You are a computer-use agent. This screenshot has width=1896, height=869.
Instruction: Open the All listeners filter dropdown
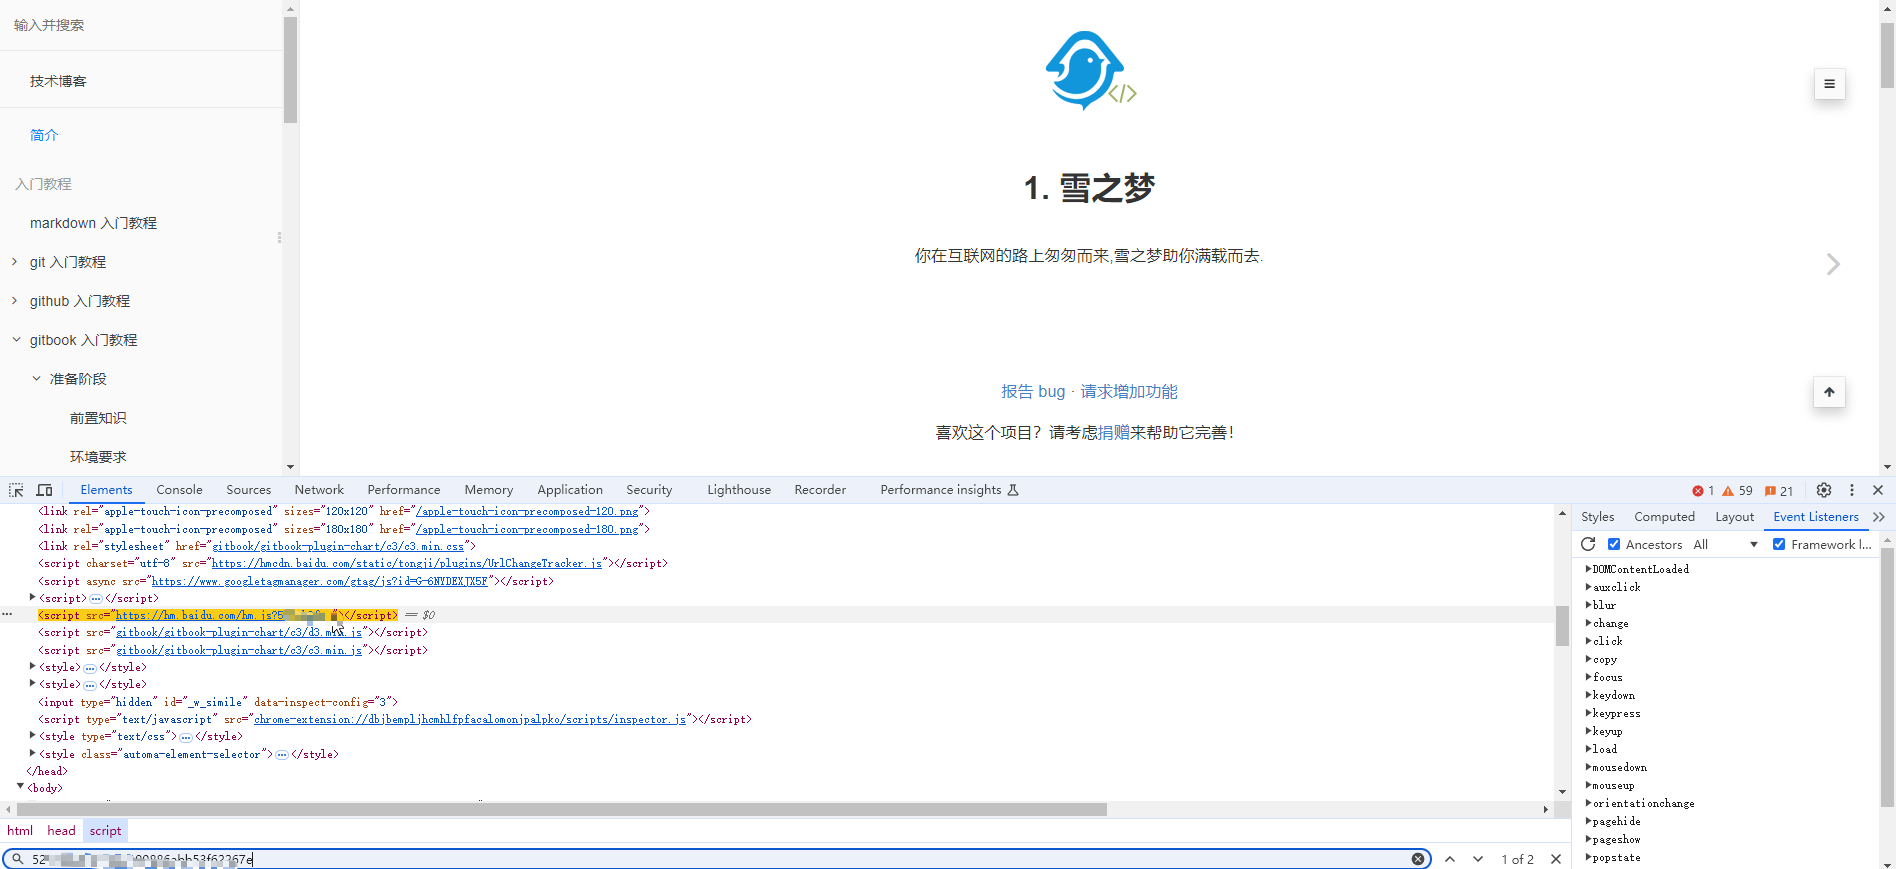[1725, 544]
